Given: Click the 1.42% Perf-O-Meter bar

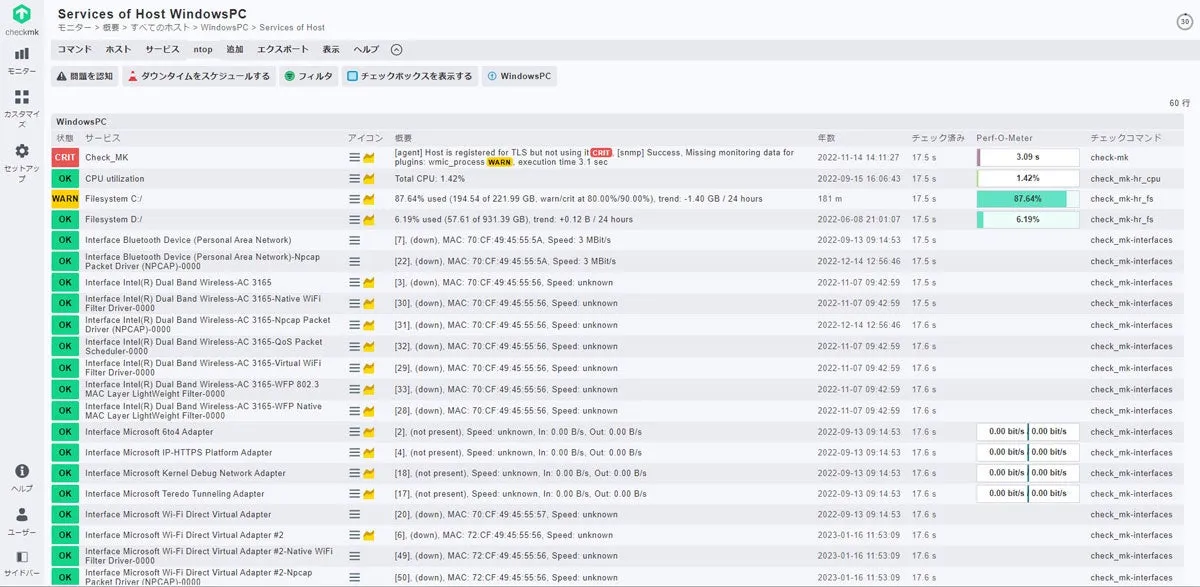Looking at the screenshot, I should 1028,178.
